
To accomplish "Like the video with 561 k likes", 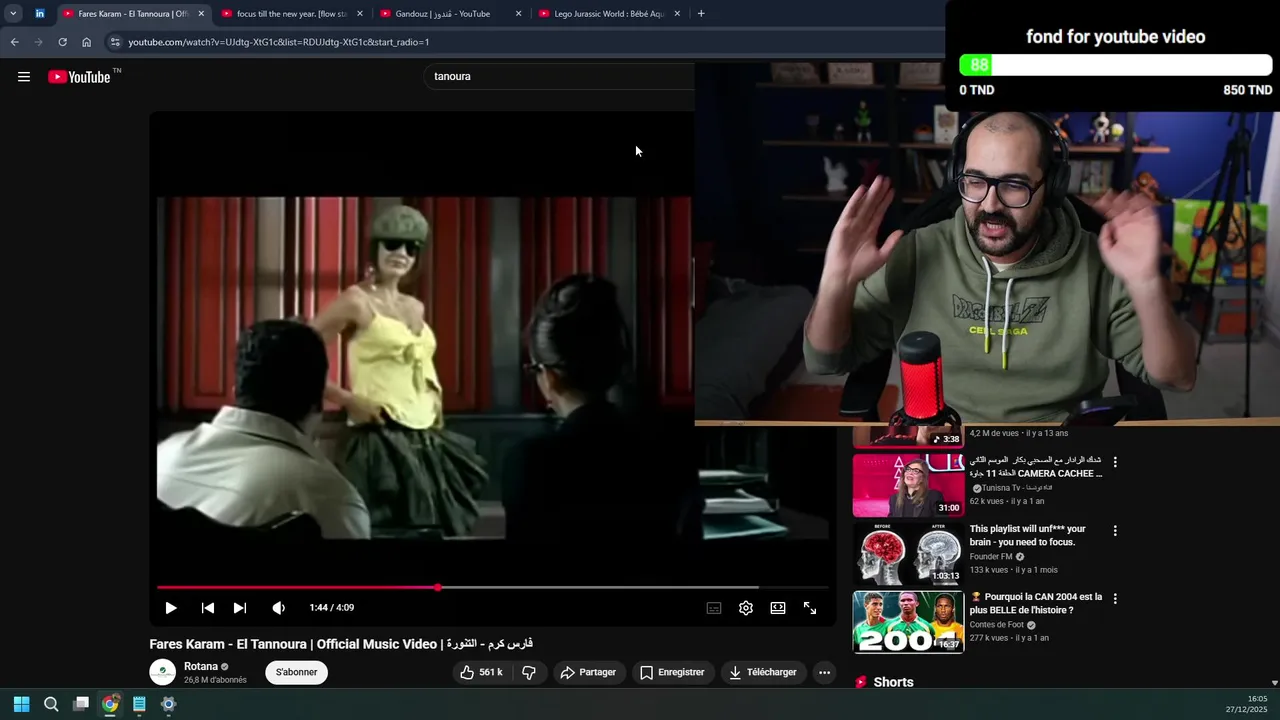I will [x=482, y=672].
